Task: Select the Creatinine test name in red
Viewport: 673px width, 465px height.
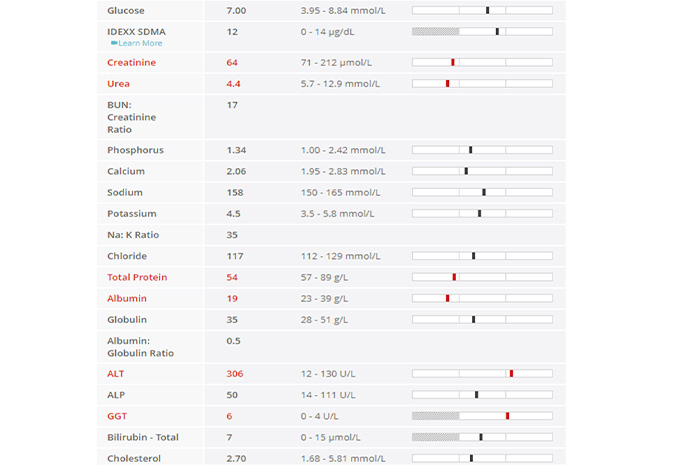Action: tap(131, 63)
